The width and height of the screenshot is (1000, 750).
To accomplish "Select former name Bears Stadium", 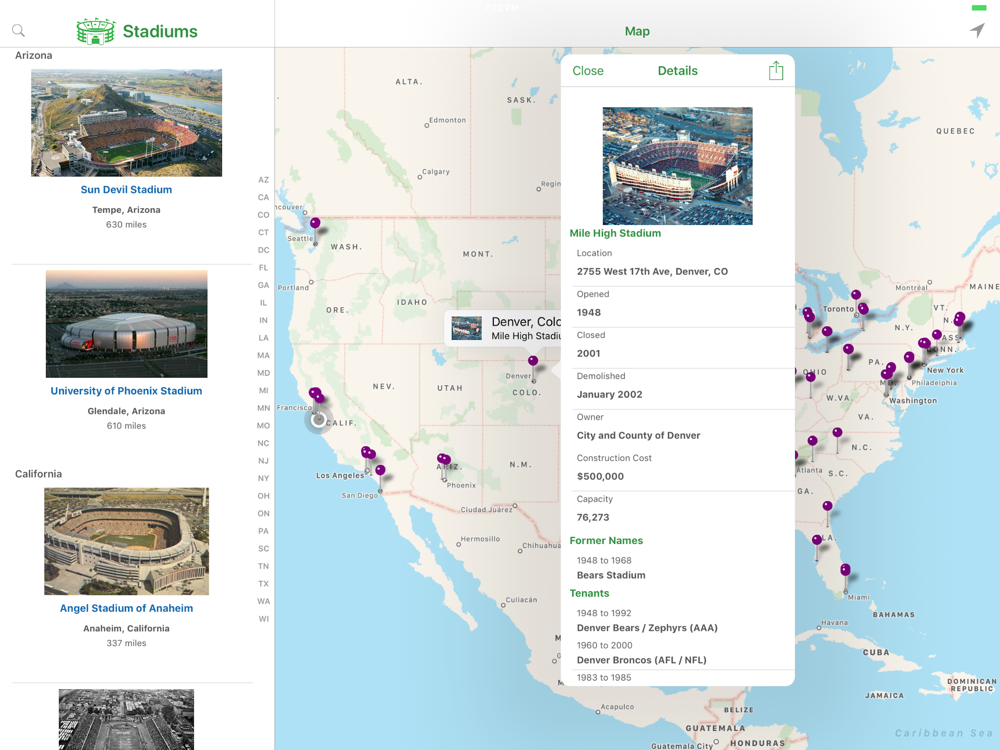I will (x=611, y=575).
